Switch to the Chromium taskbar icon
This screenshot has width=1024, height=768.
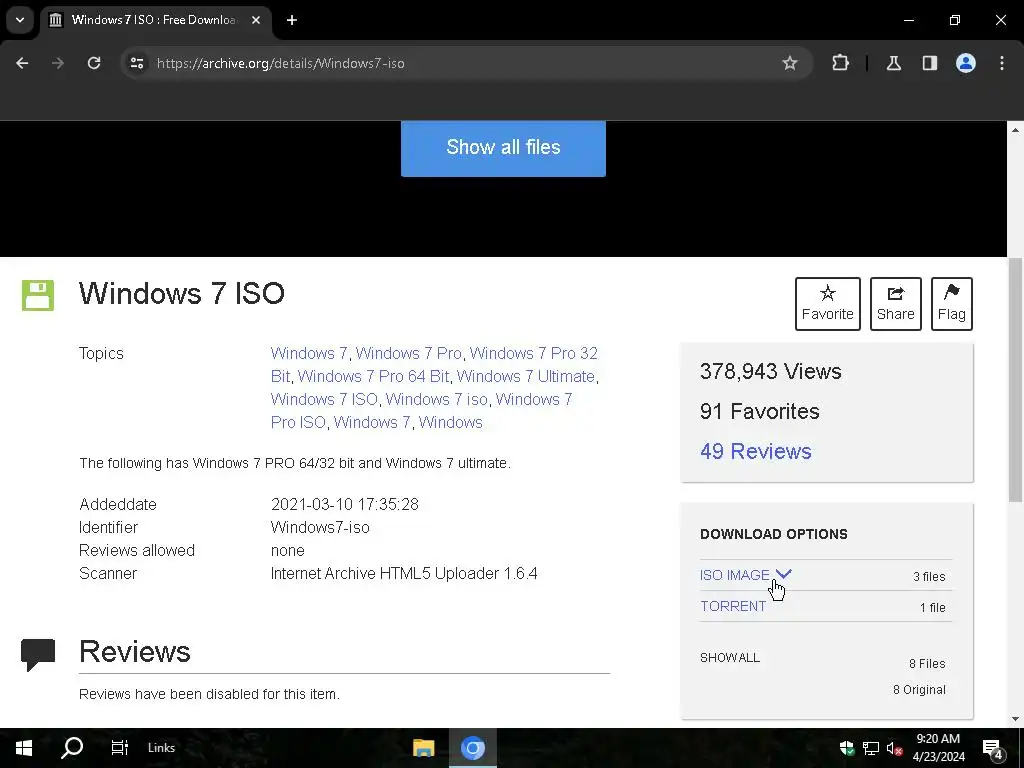coord(473,748)
